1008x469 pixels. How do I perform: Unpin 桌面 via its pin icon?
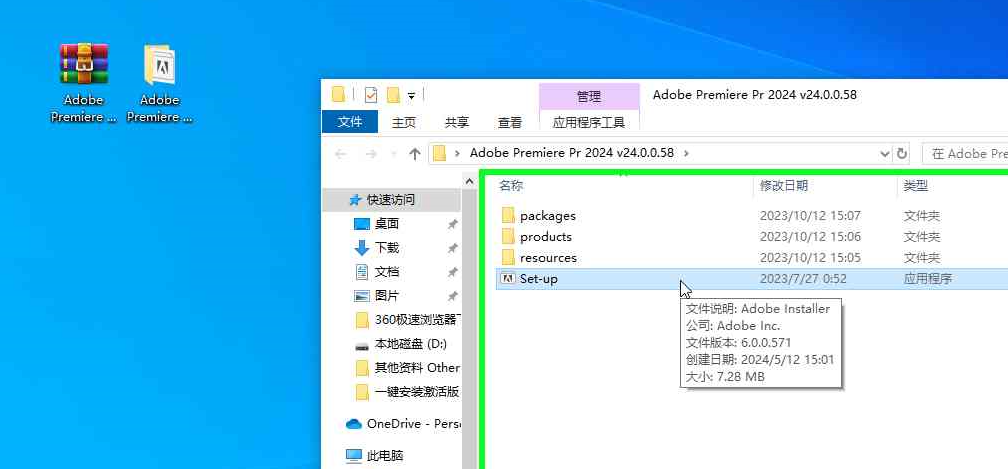(453, 224)
